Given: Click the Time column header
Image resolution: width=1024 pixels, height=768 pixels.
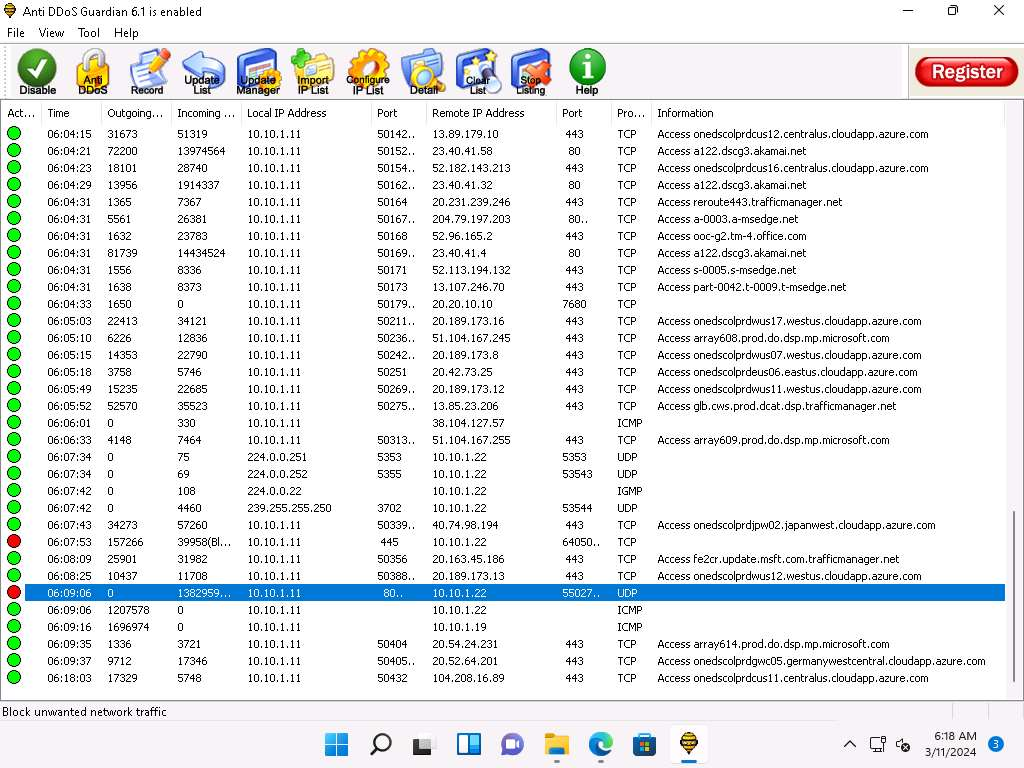Looking at the screenshot, I should [59, 113].
